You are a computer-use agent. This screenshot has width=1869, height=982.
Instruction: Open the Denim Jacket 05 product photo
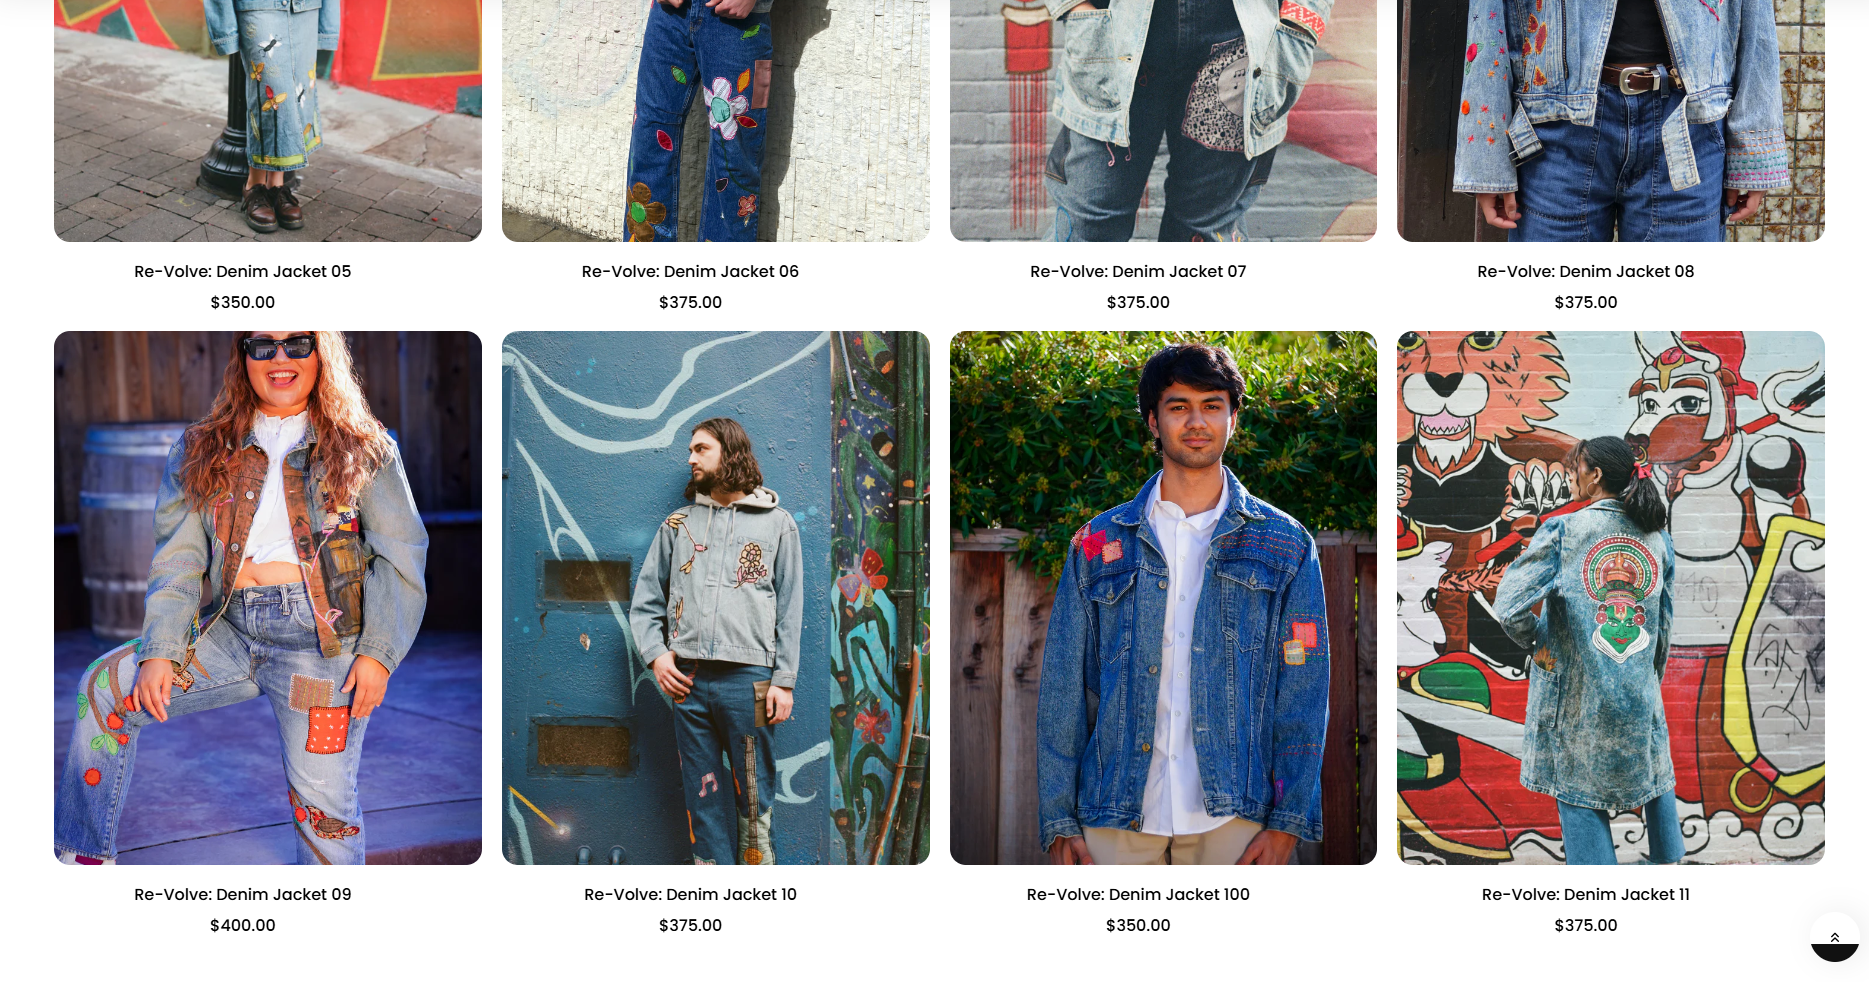[x=268, y=120]
